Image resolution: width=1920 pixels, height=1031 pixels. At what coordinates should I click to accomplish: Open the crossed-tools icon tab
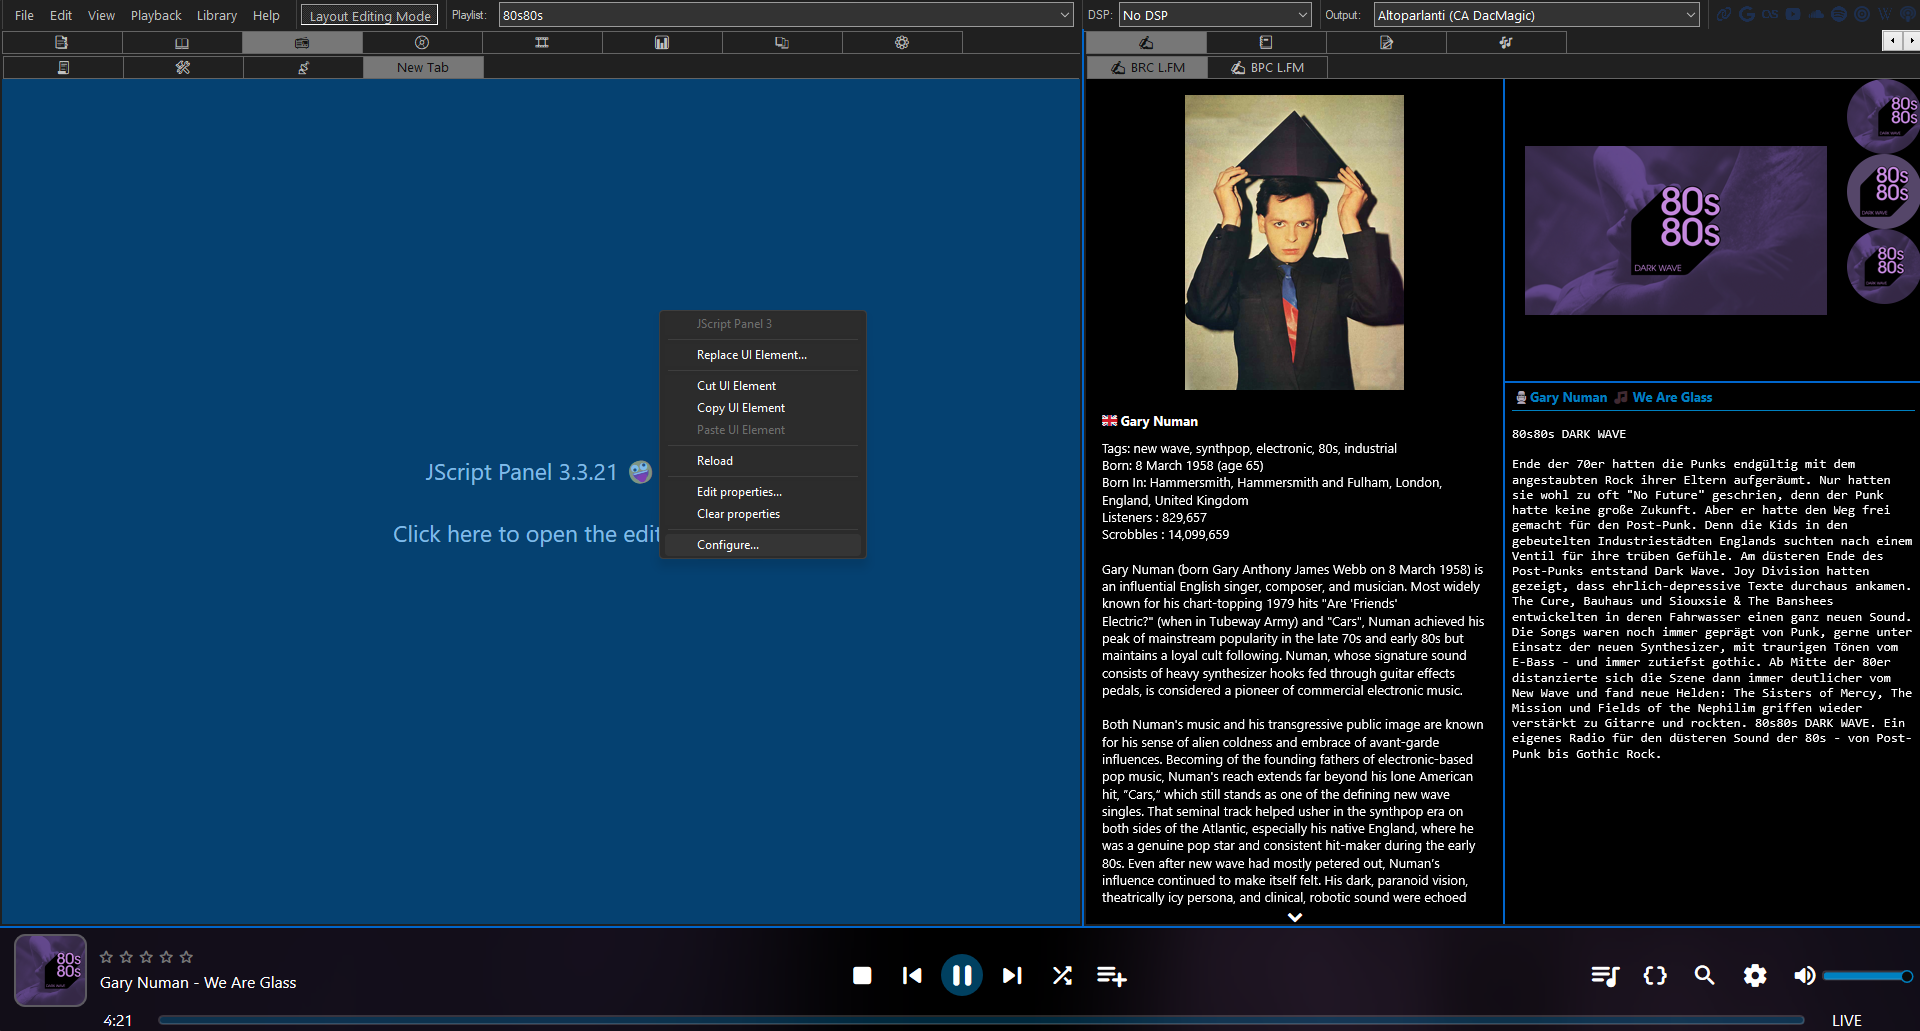(183, 67)
